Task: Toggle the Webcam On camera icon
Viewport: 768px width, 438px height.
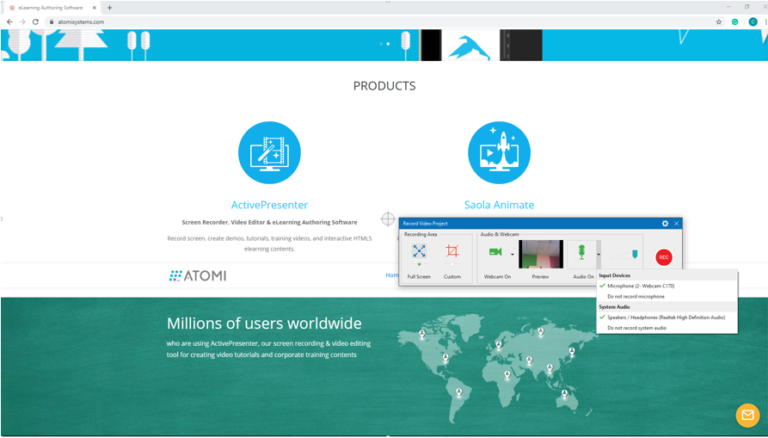Action: click(x=495, y=252)
